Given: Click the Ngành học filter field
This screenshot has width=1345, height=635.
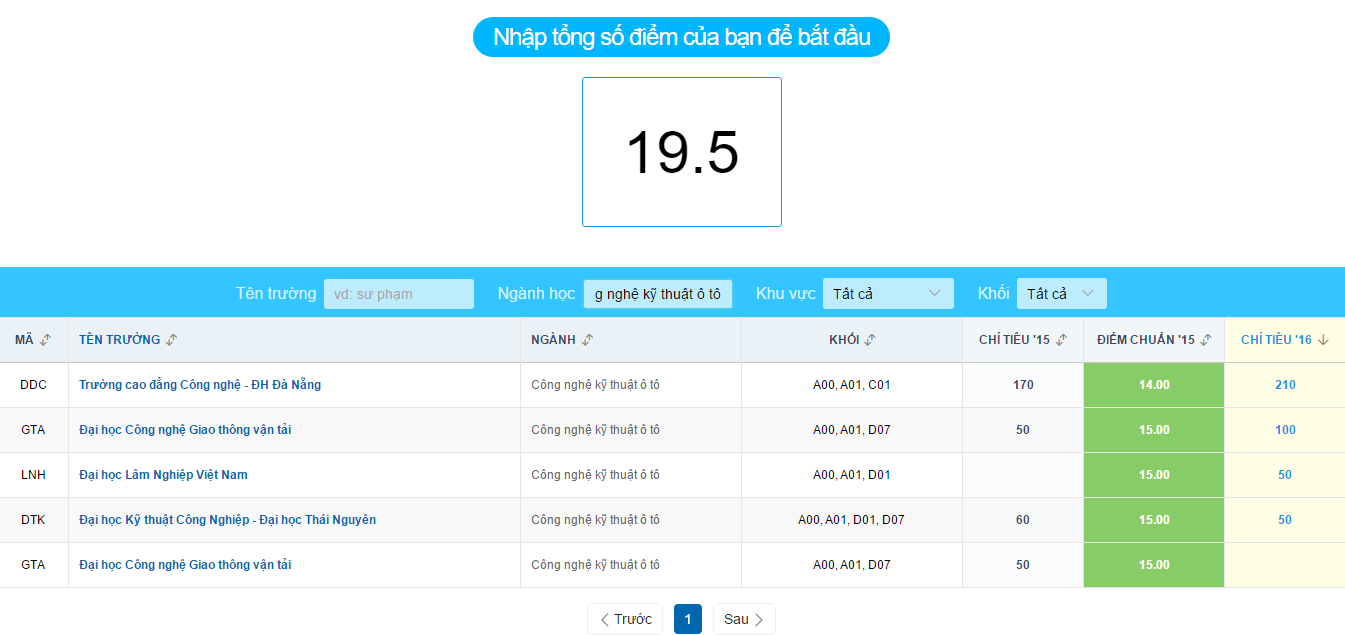Looking at the screenshot, I should click(x=657, y=293).
